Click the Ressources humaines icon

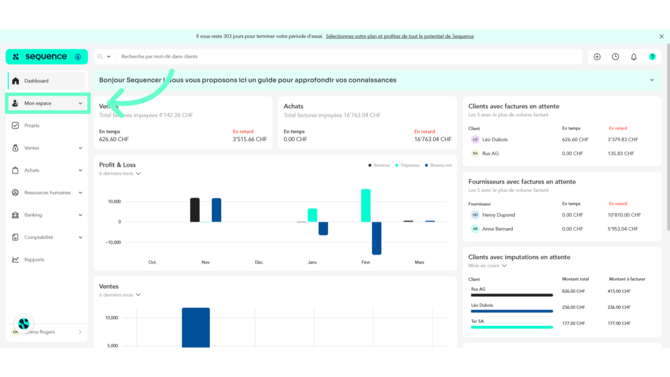click(15, 193)
